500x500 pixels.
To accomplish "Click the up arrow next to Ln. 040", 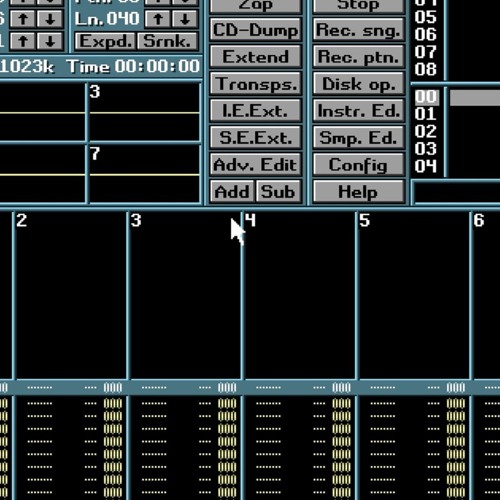I will tap(158, 19).
